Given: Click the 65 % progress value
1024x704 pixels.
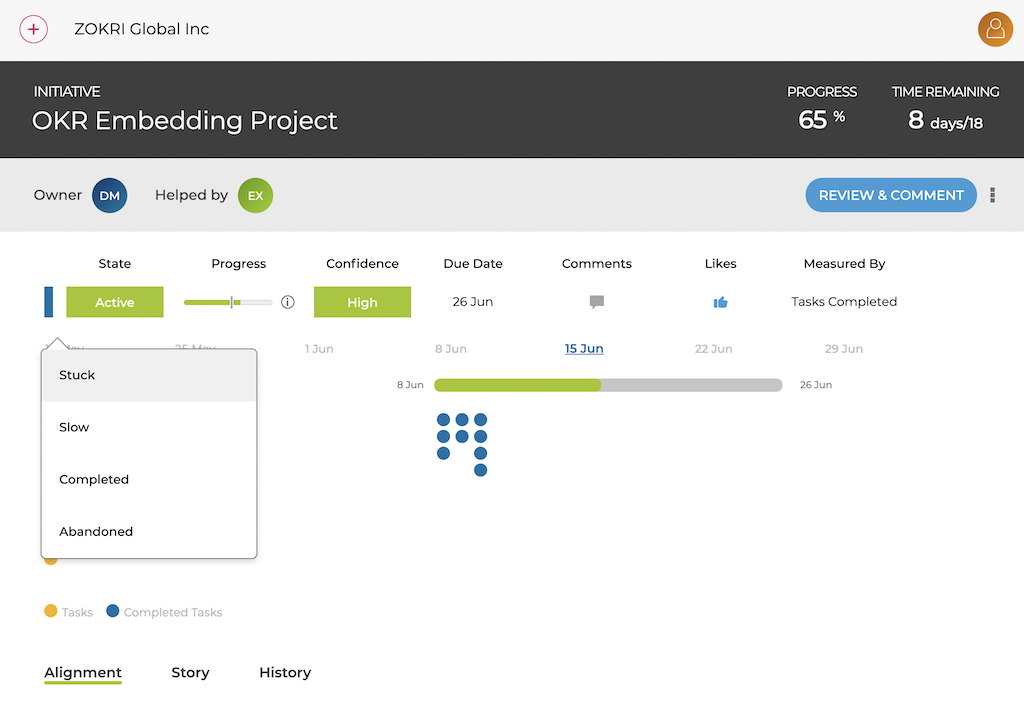Looking at the screenshot, I should tap(821, 120).
